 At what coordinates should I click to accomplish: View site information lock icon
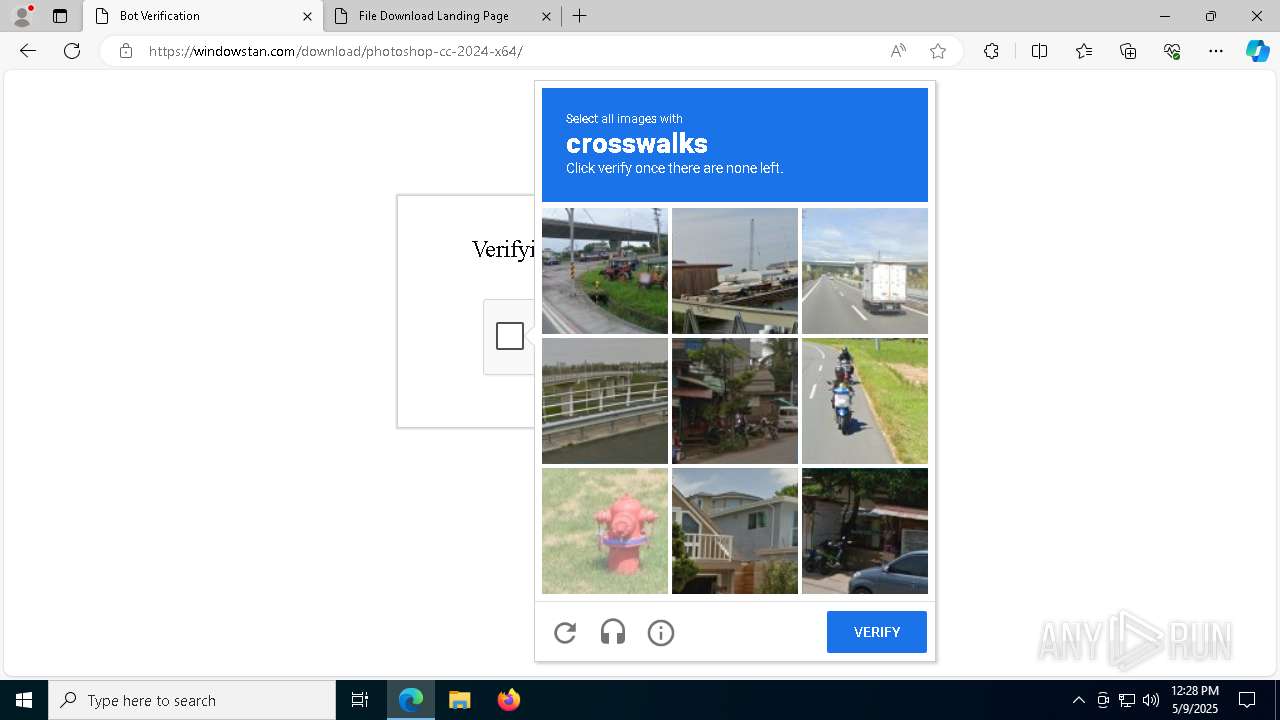coord(126,51)
